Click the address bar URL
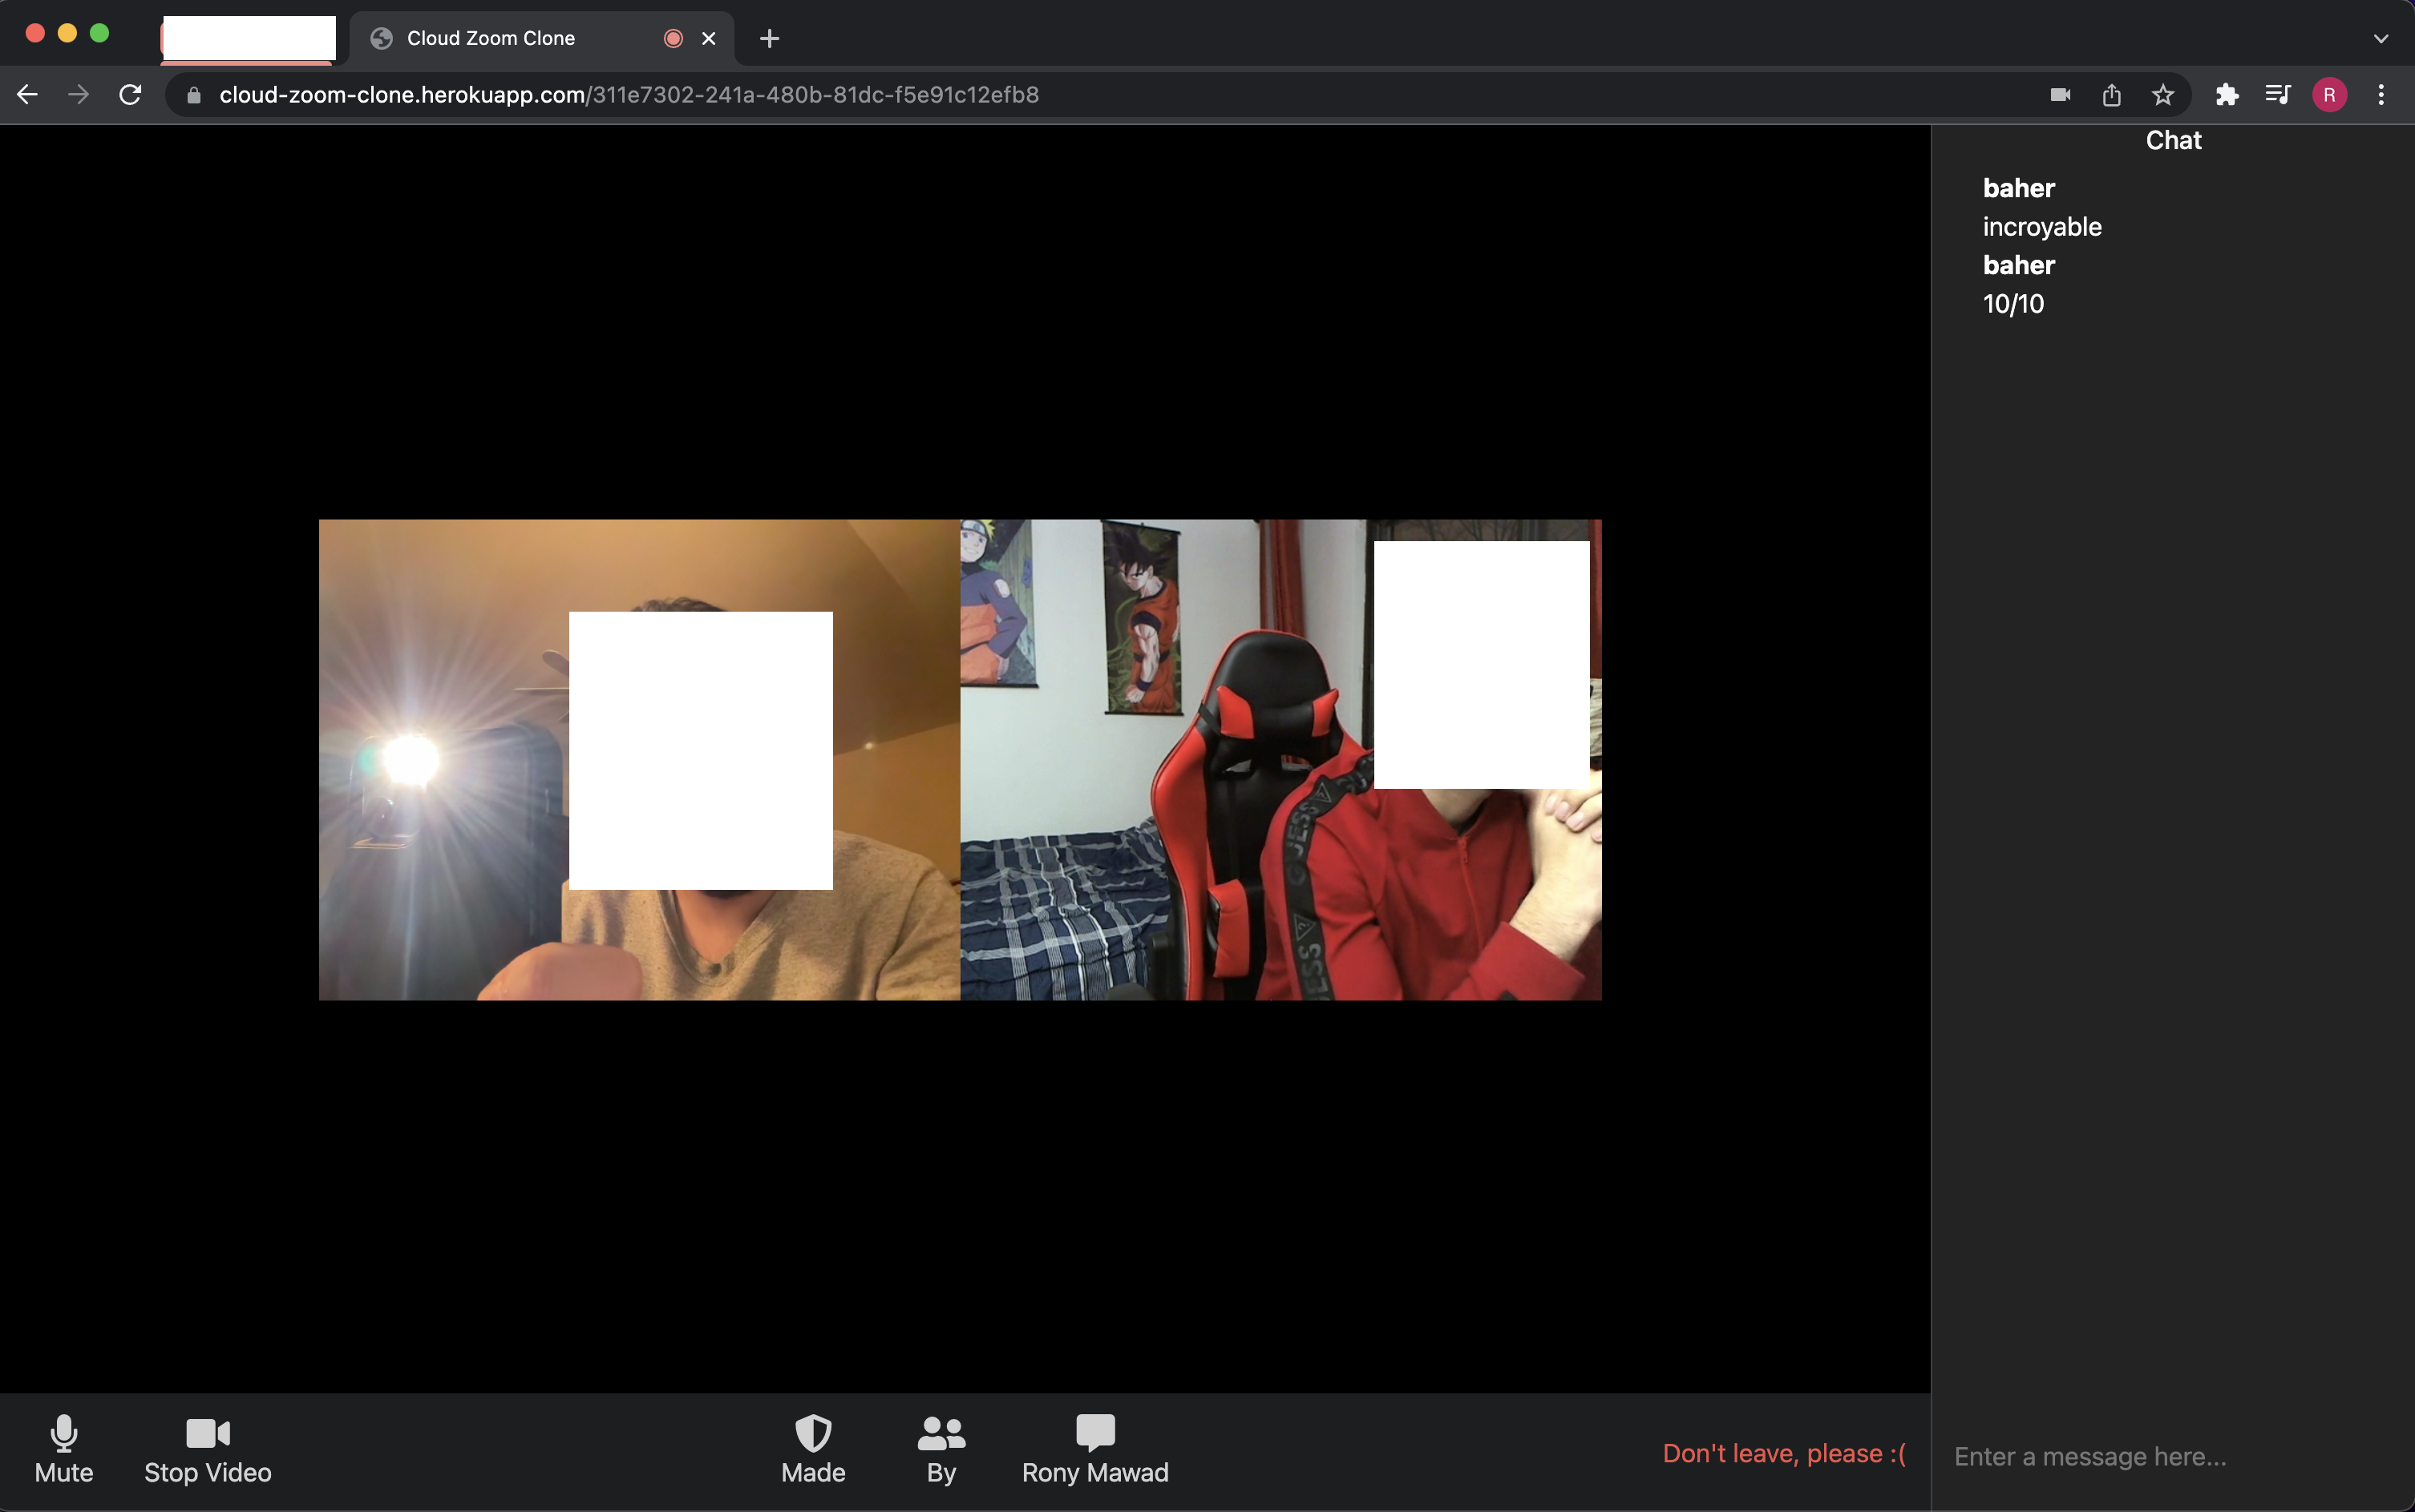 tap(629, 95)
